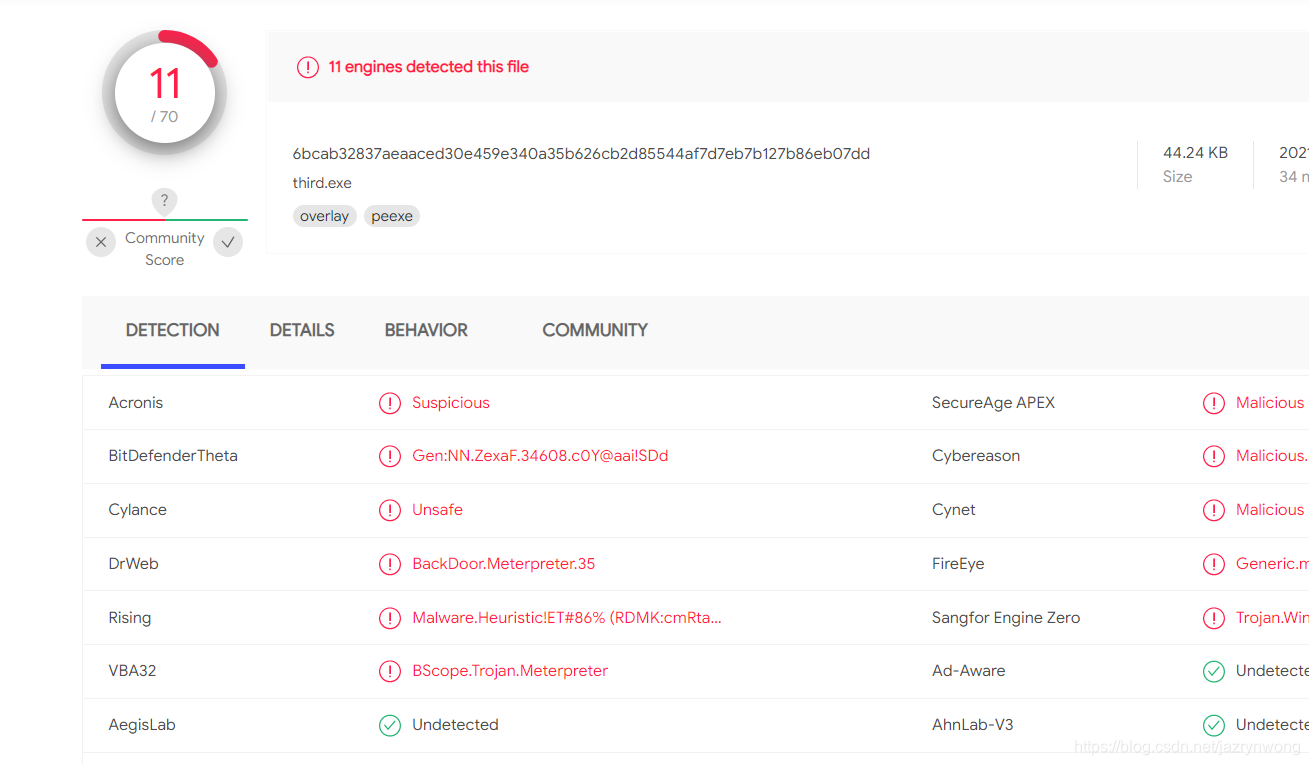
Task: Click the Rising engine name
Action: pyautogui.click(x=130, y=618)
